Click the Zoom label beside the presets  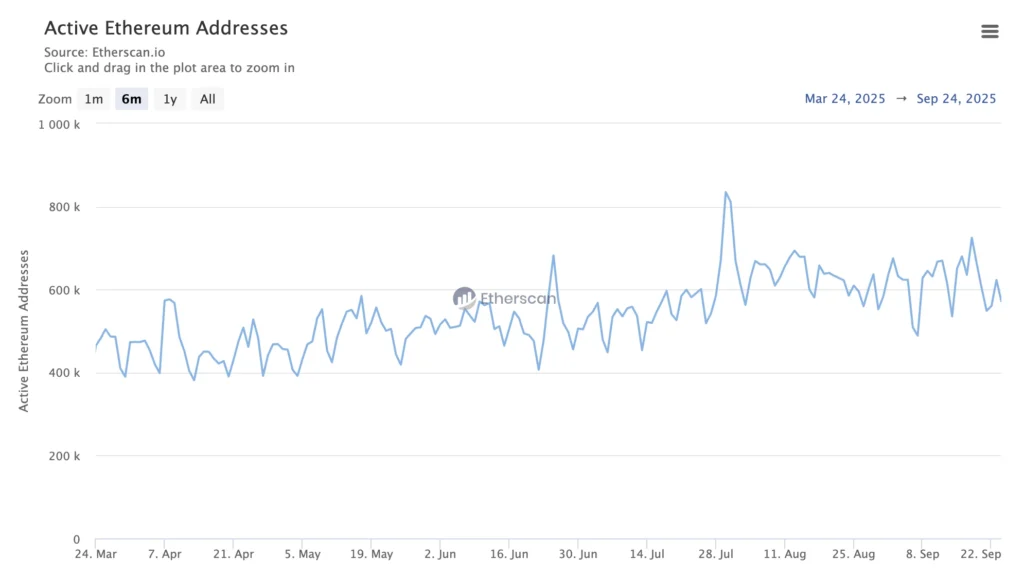point(55,99)
